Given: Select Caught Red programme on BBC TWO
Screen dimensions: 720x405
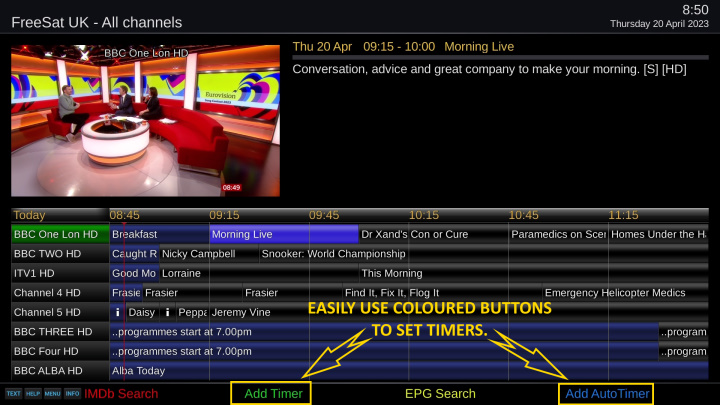Looking at the screenshot, I should [135, 254].
